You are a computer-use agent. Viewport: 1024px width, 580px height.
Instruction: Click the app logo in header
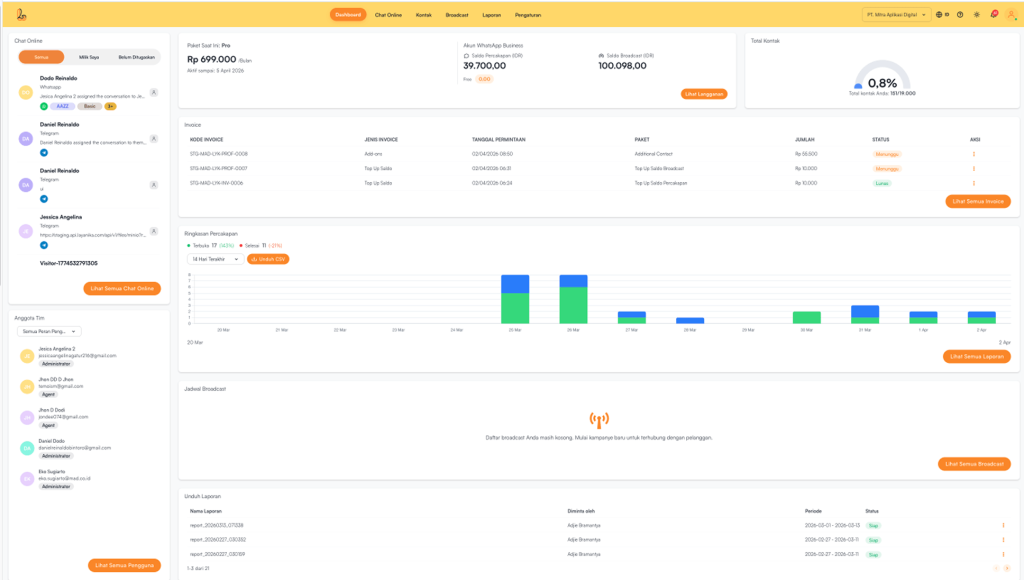pos(21,14)
